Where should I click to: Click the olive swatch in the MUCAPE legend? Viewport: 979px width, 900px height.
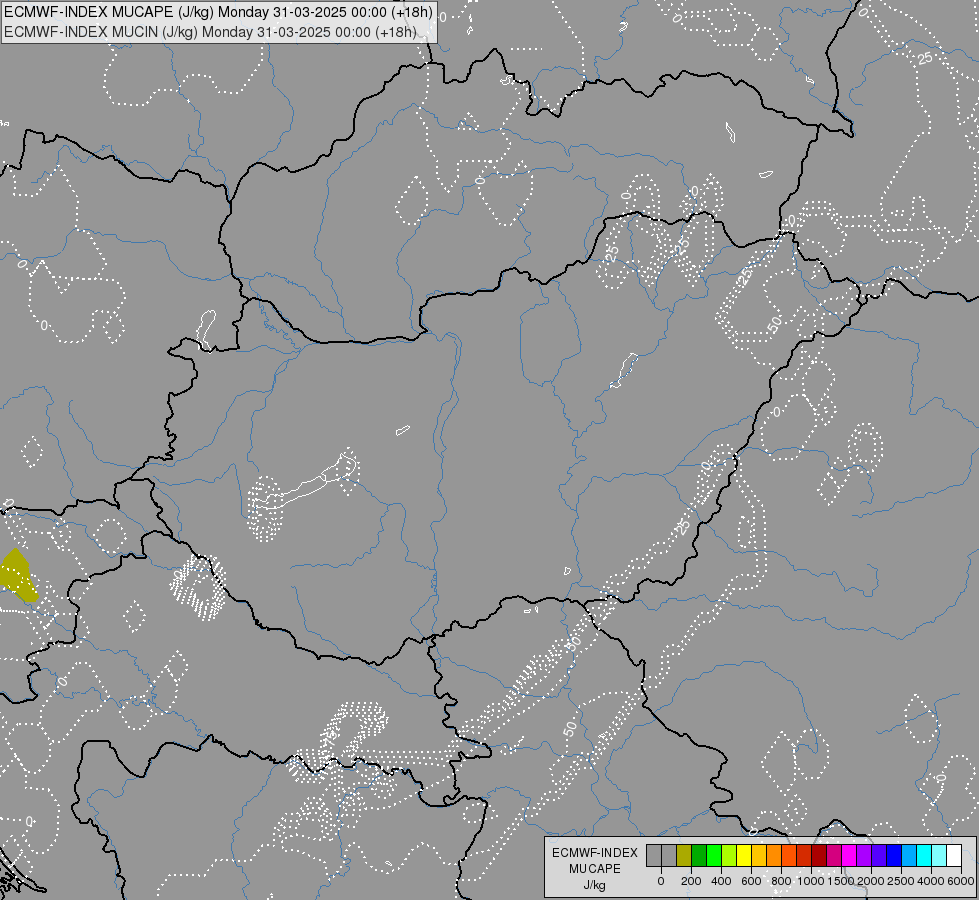pyautogui.click(x=684, y=856)
